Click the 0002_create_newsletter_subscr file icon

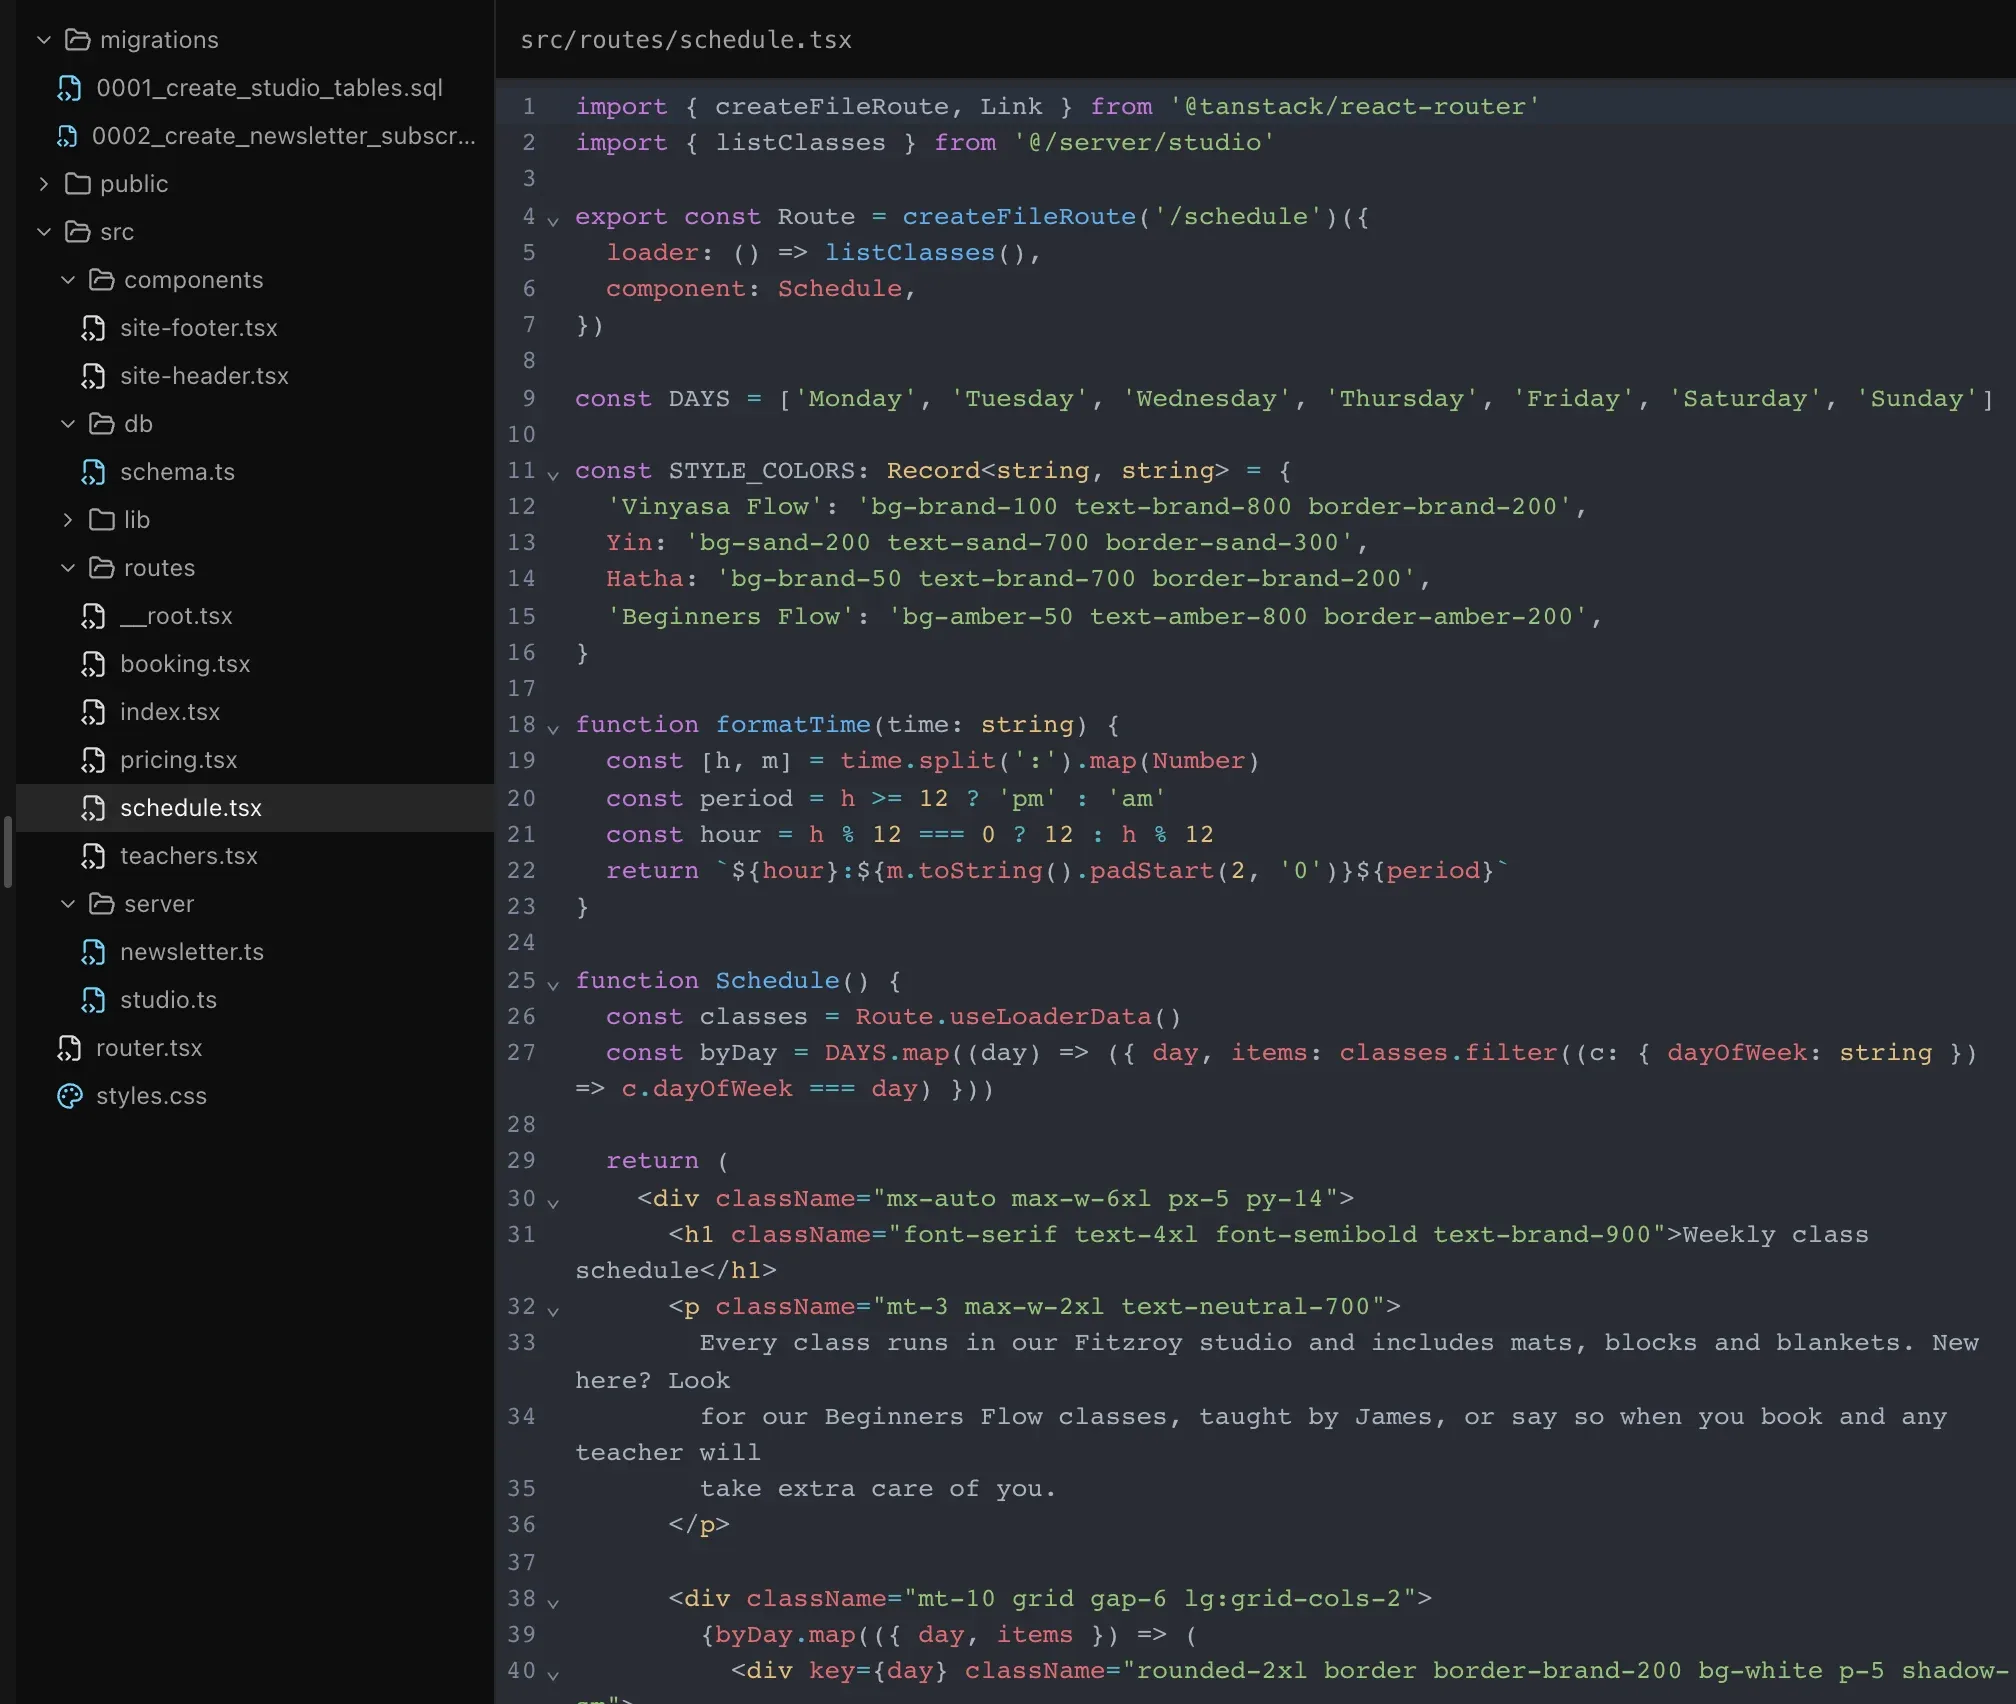[67, 136]
